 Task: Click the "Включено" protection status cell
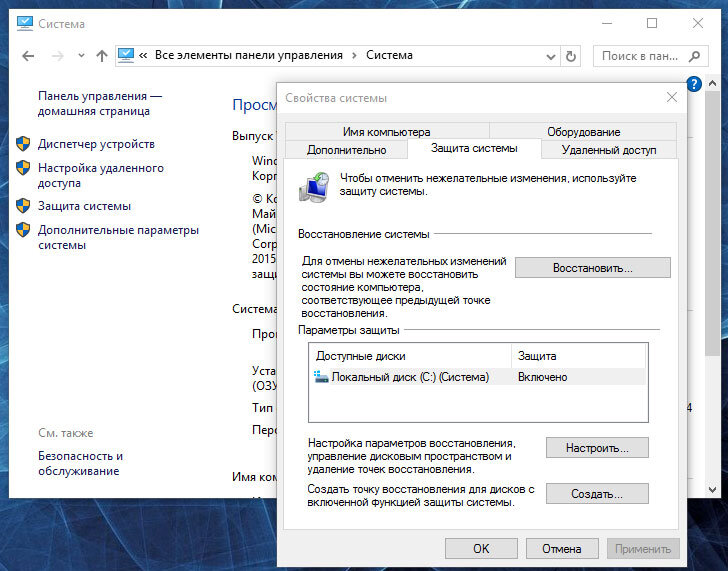pos(542,377)
